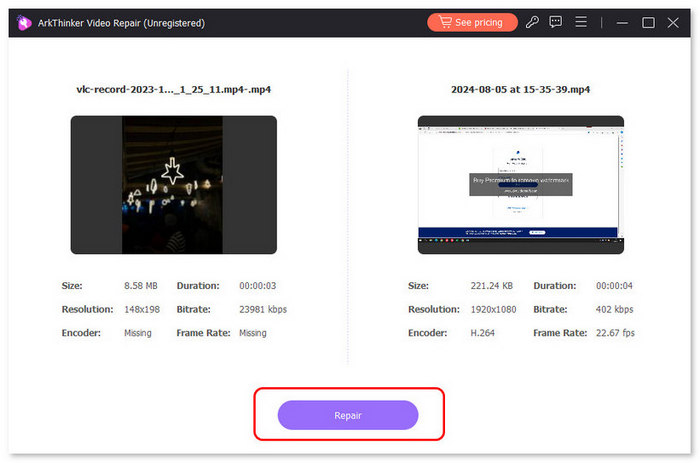Open the hamburger menu
Viewport: 700px width, 463px height.
pyautogui.click(x=580, y=22)
